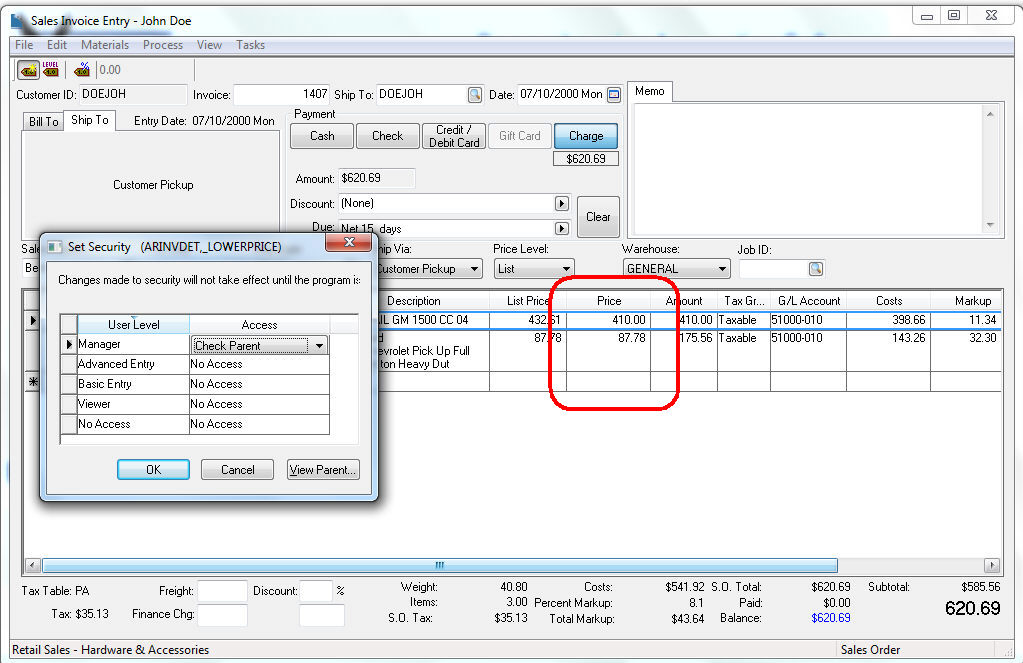The image size is (1023, 663).
Task: Open the Ship To lookup magnifier
Action: pyautogui.click(x=474, y=95)
